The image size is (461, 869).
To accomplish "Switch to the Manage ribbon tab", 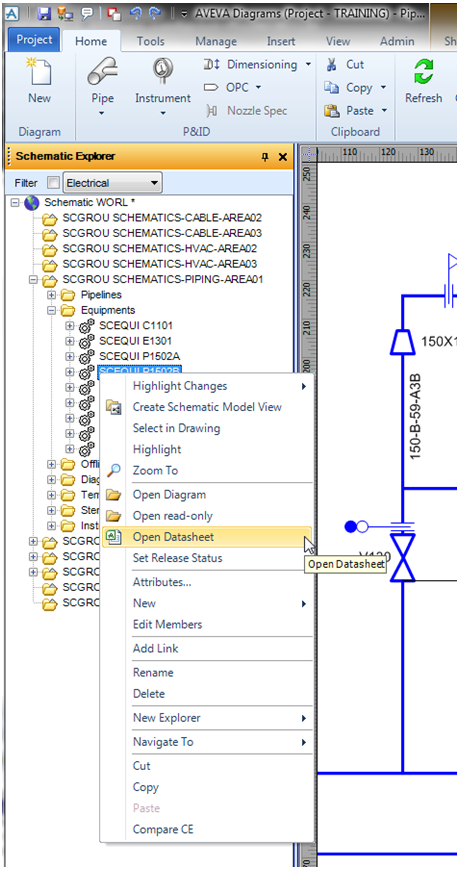I will (216, 41).
